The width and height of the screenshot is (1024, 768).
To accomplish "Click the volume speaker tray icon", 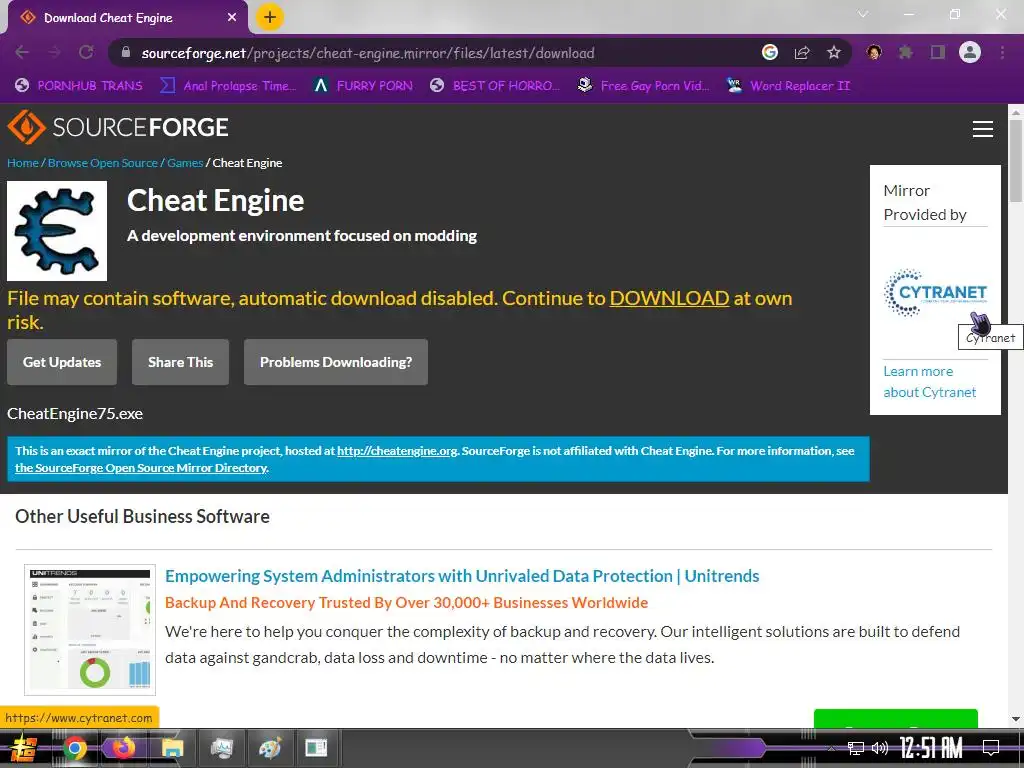I will coord(880,748).
